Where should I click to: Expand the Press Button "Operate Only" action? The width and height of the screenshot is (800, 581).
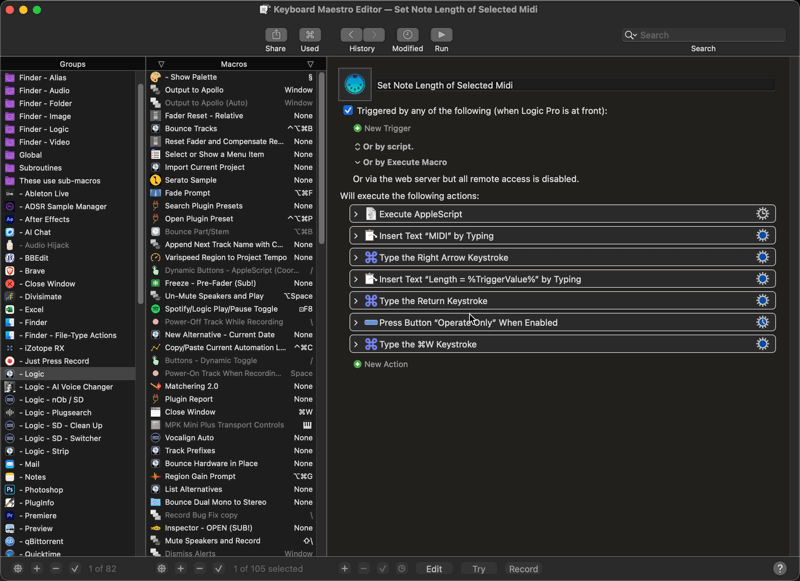coord(356,323)
